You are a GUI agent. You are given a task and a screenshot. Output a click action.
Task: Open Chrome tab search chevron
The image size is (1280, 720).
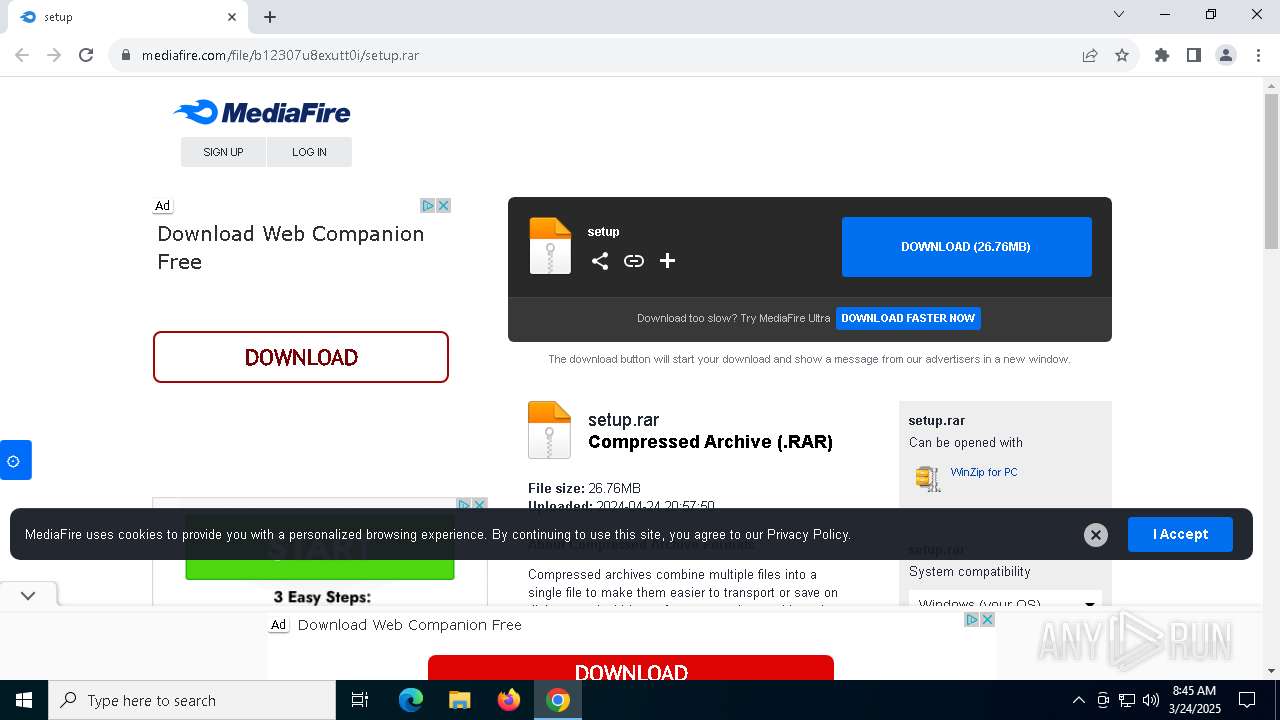(1119, 14)
